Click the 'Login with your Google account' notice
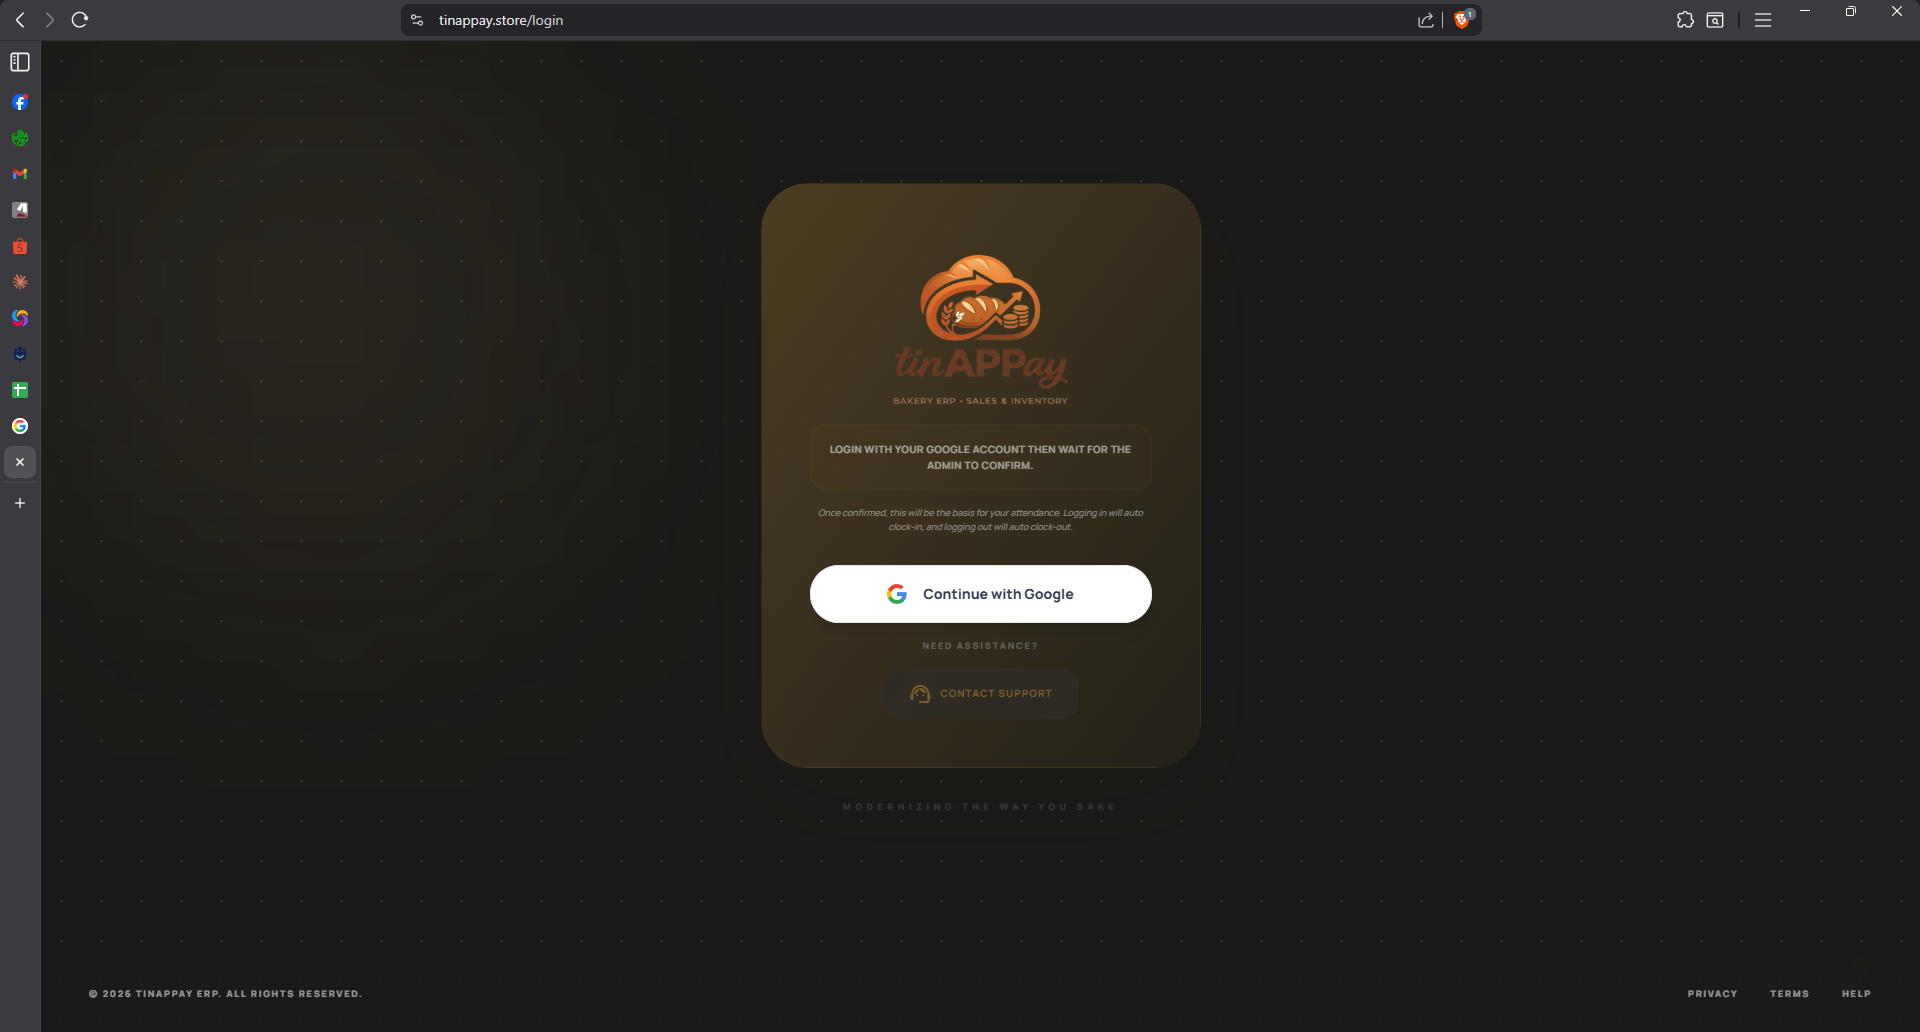Image resolution: width=1920 pixels, height=1032 pixels. pyautogui.click(x=980, y=457)
